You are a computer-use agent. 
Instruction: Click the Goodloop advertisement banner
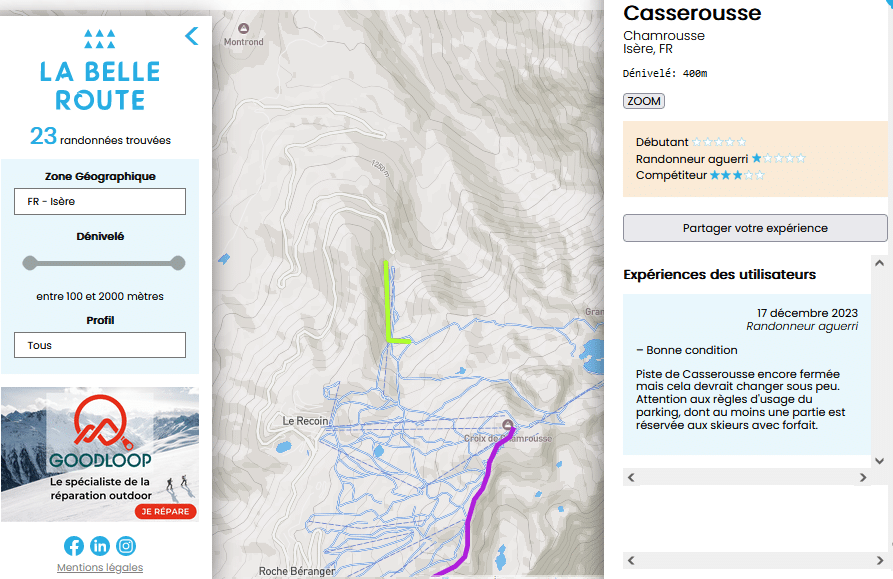(100, 454)
